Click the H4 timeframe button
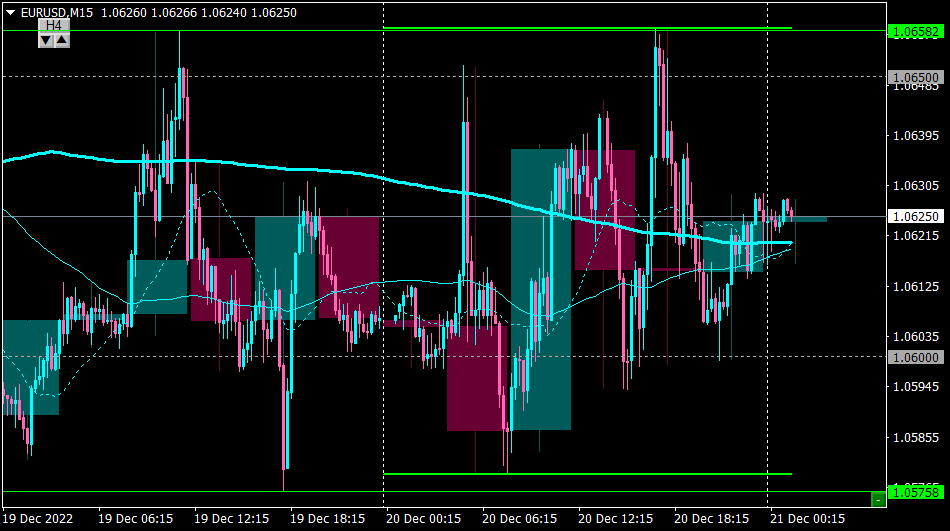Screen dimensions: 950x531 coord(54,25)
